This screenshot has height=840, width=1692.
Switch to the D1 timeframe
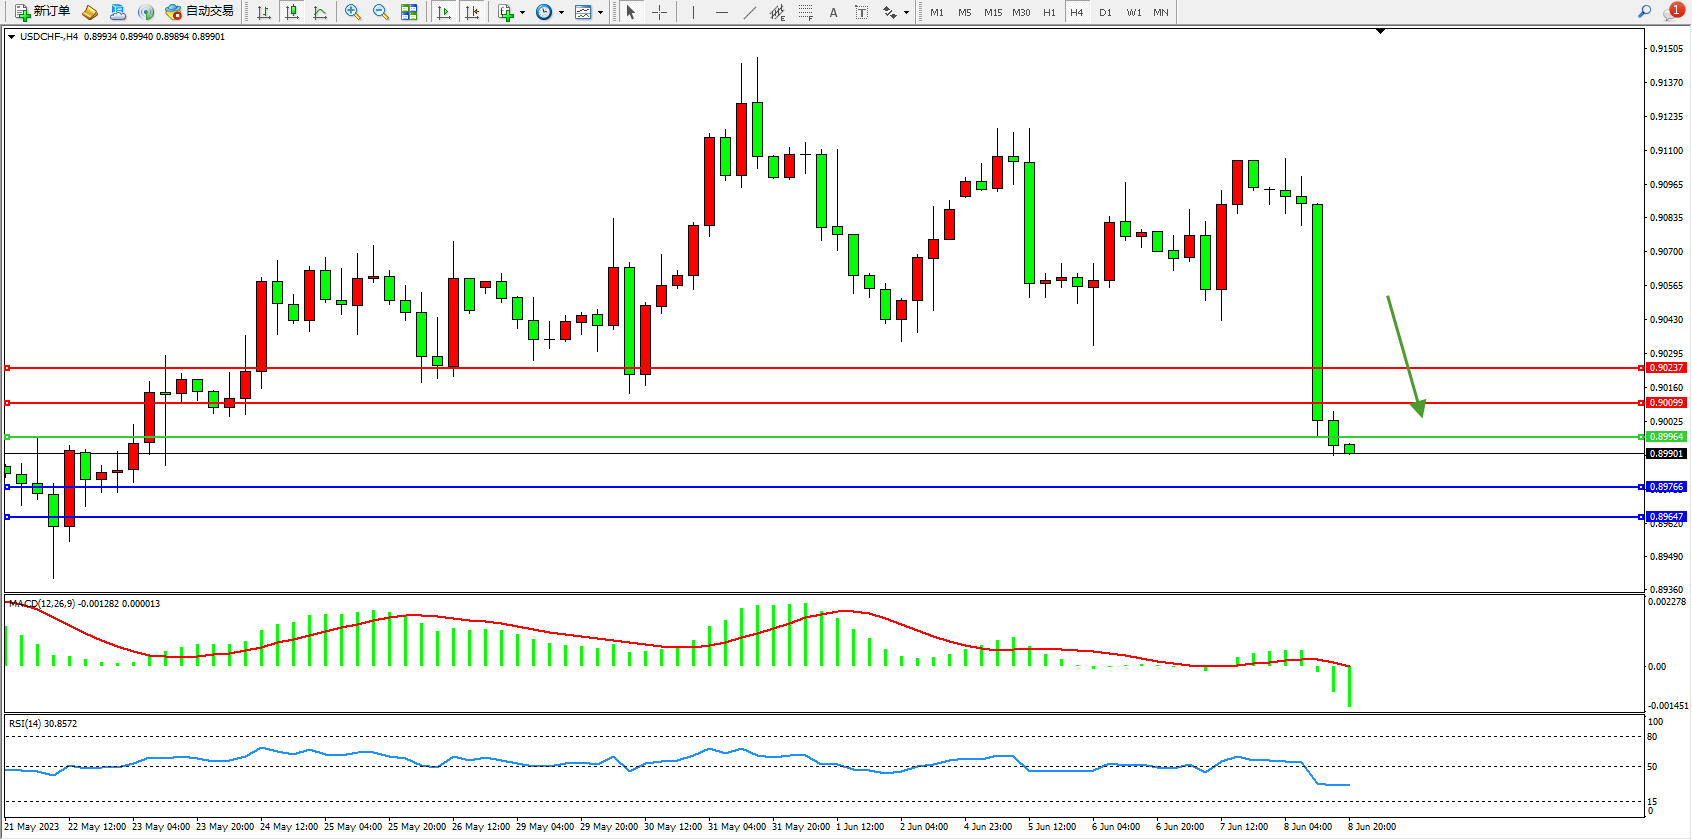pyautogui.click(x=1105, y=12)
